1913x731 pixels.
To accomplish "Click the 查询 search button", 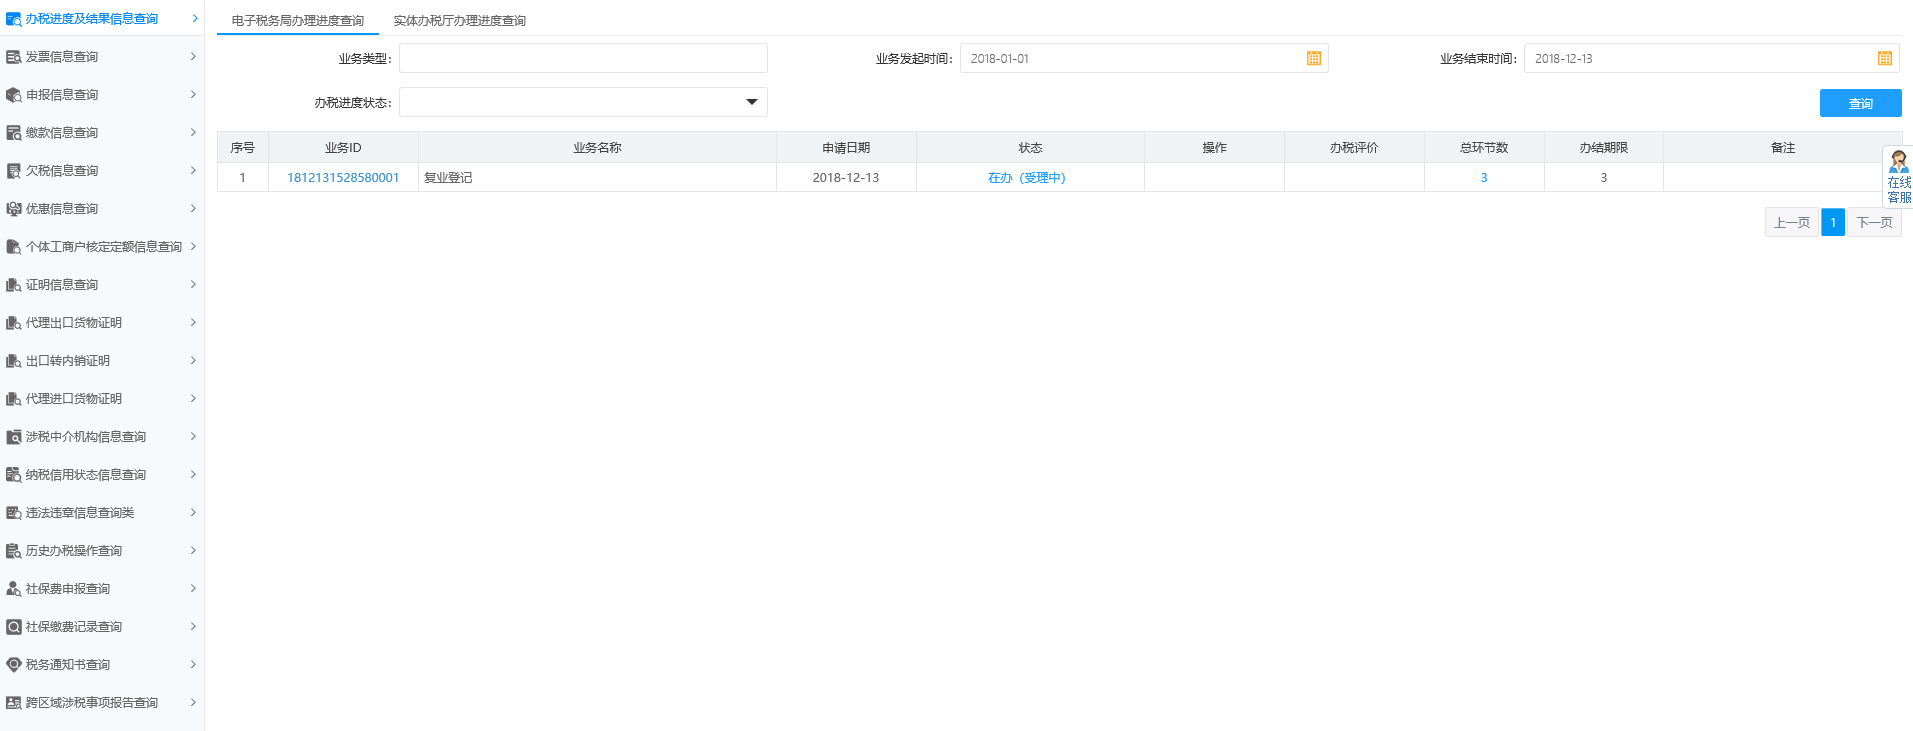I will click(1860, 103).
